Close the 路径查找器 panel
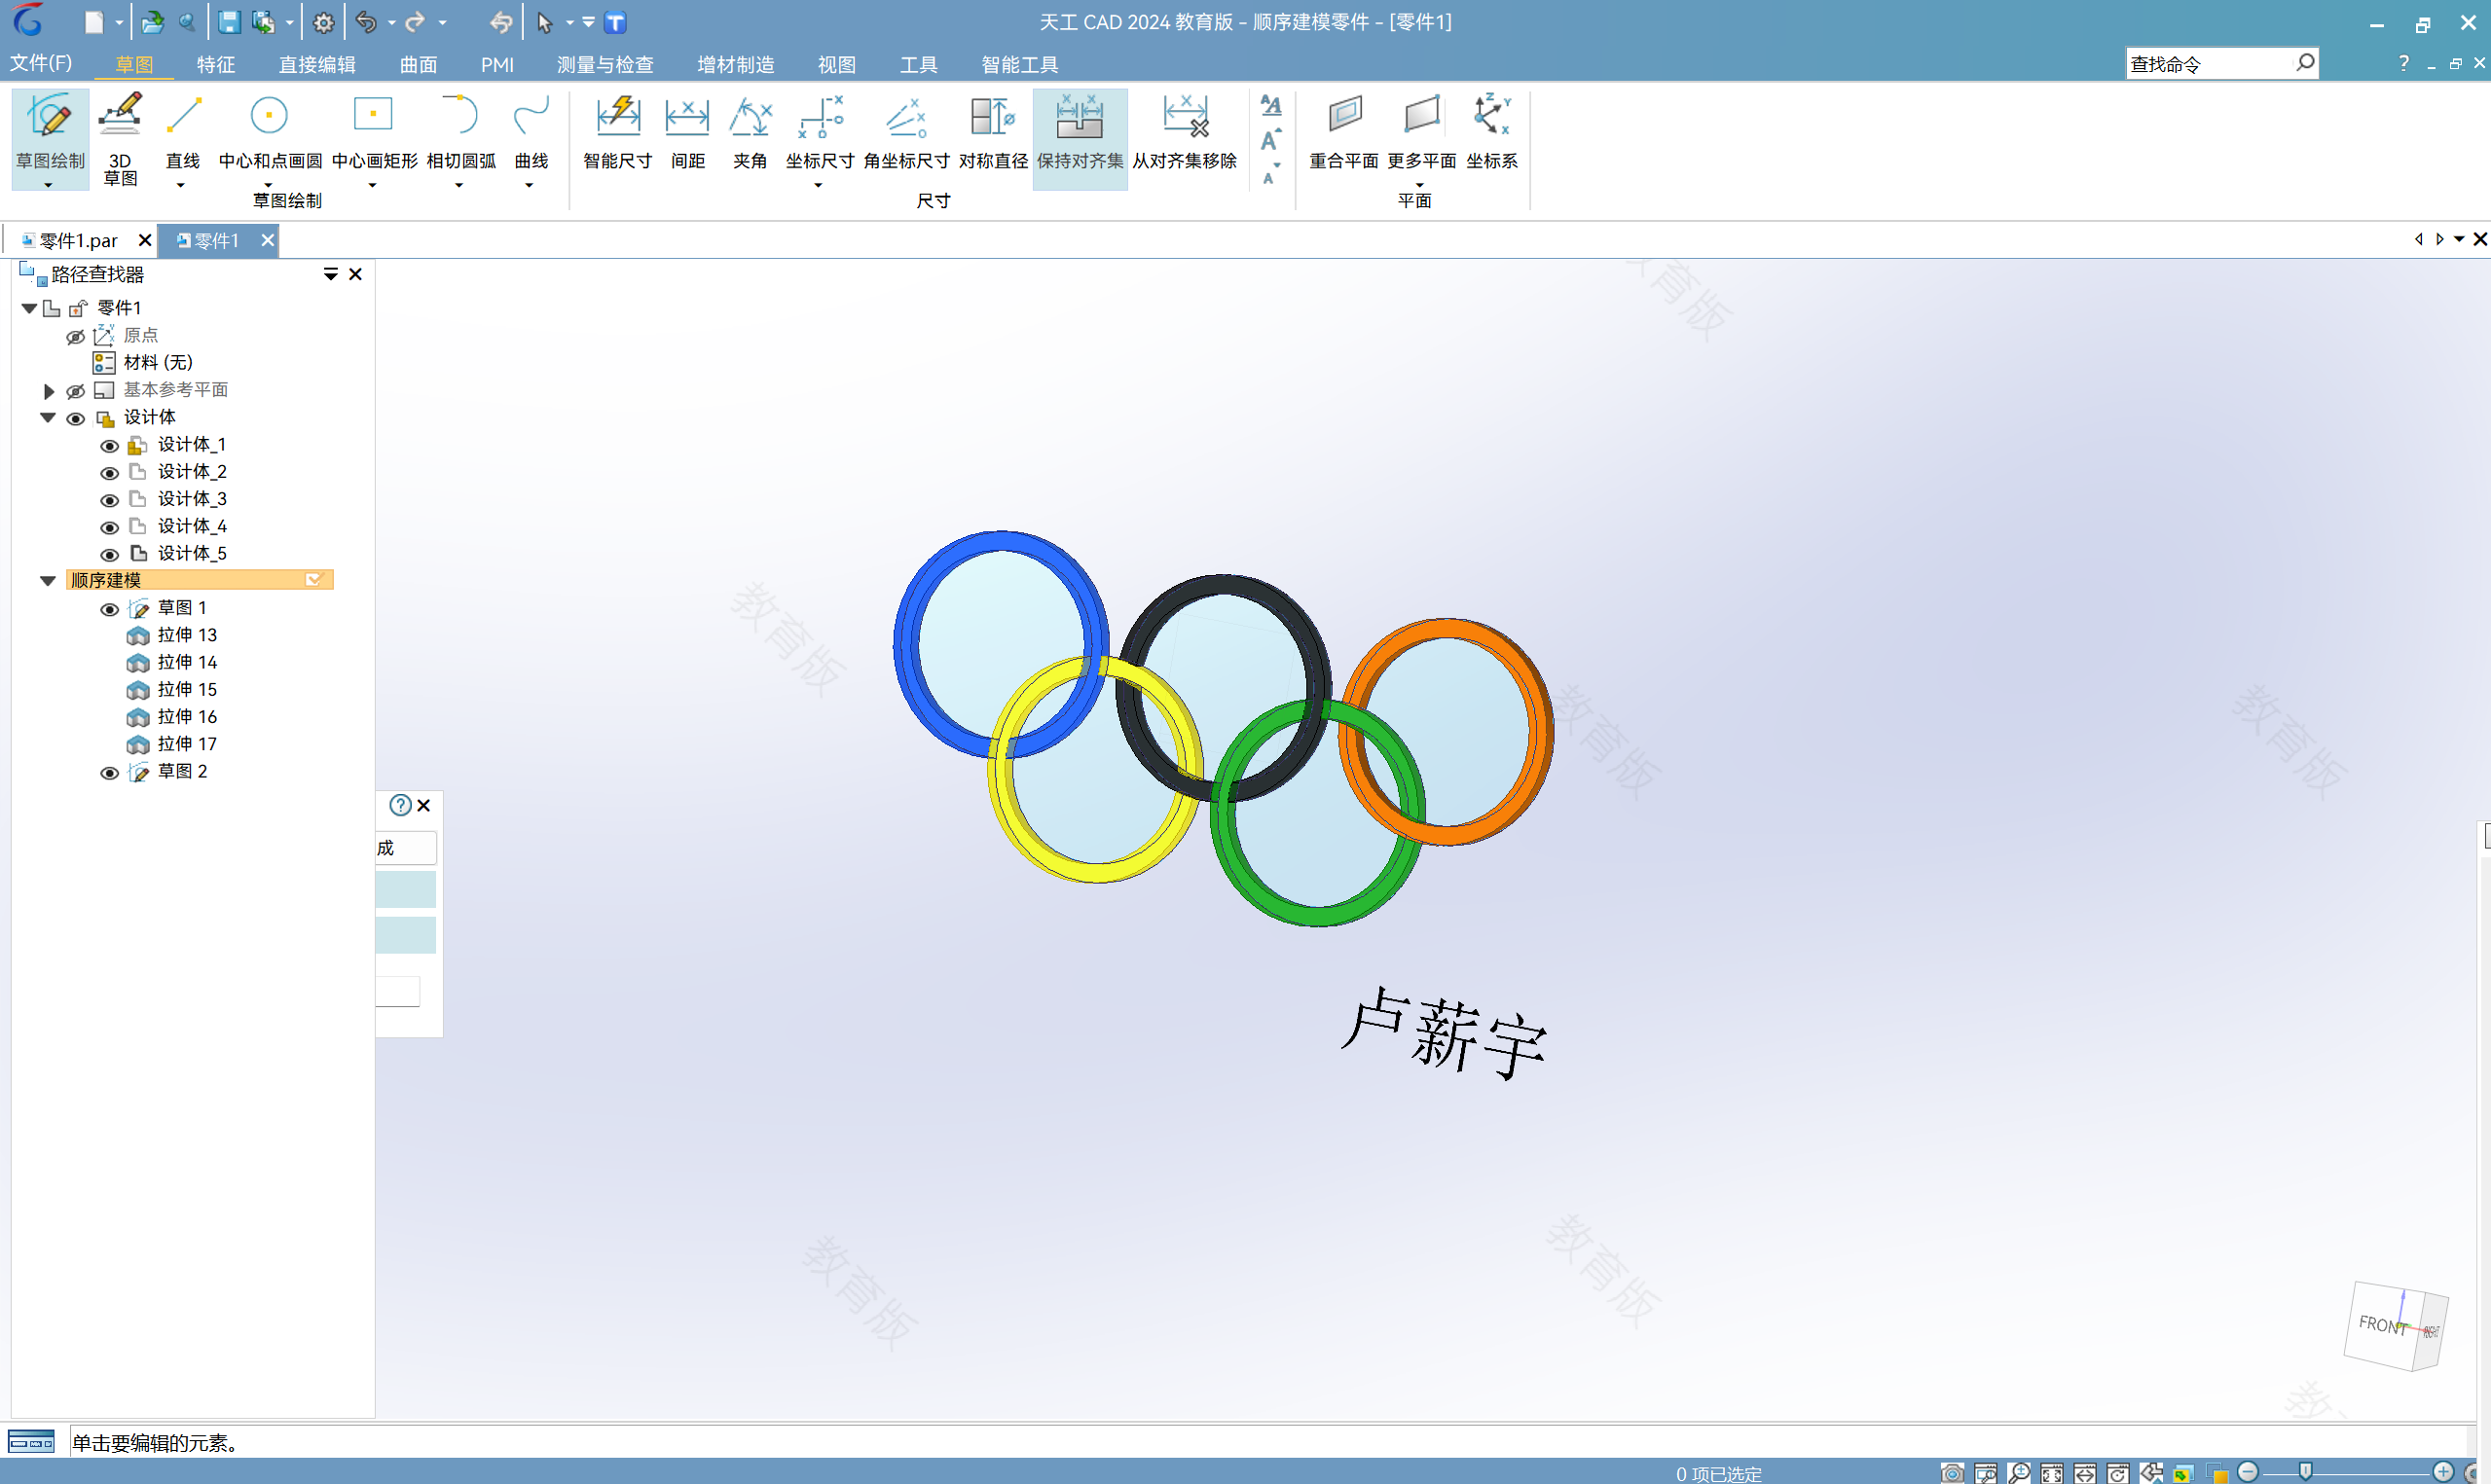2491x1484 pixels. (355, 274)
